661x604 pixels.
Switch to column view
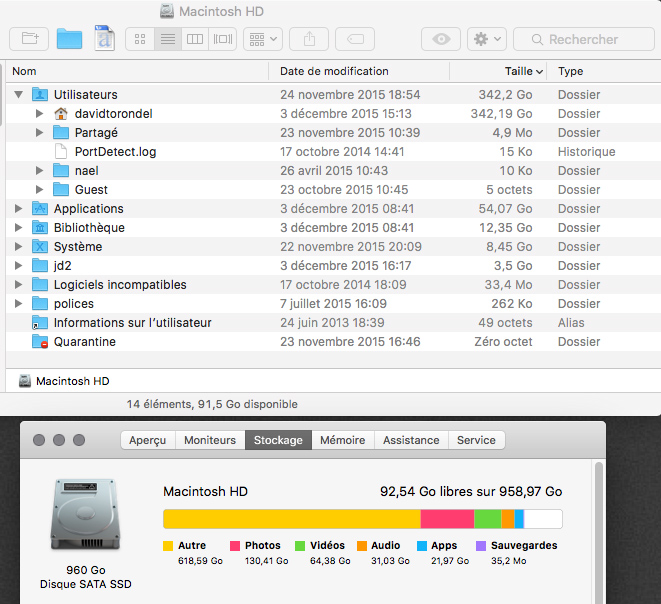click(195, 39)
